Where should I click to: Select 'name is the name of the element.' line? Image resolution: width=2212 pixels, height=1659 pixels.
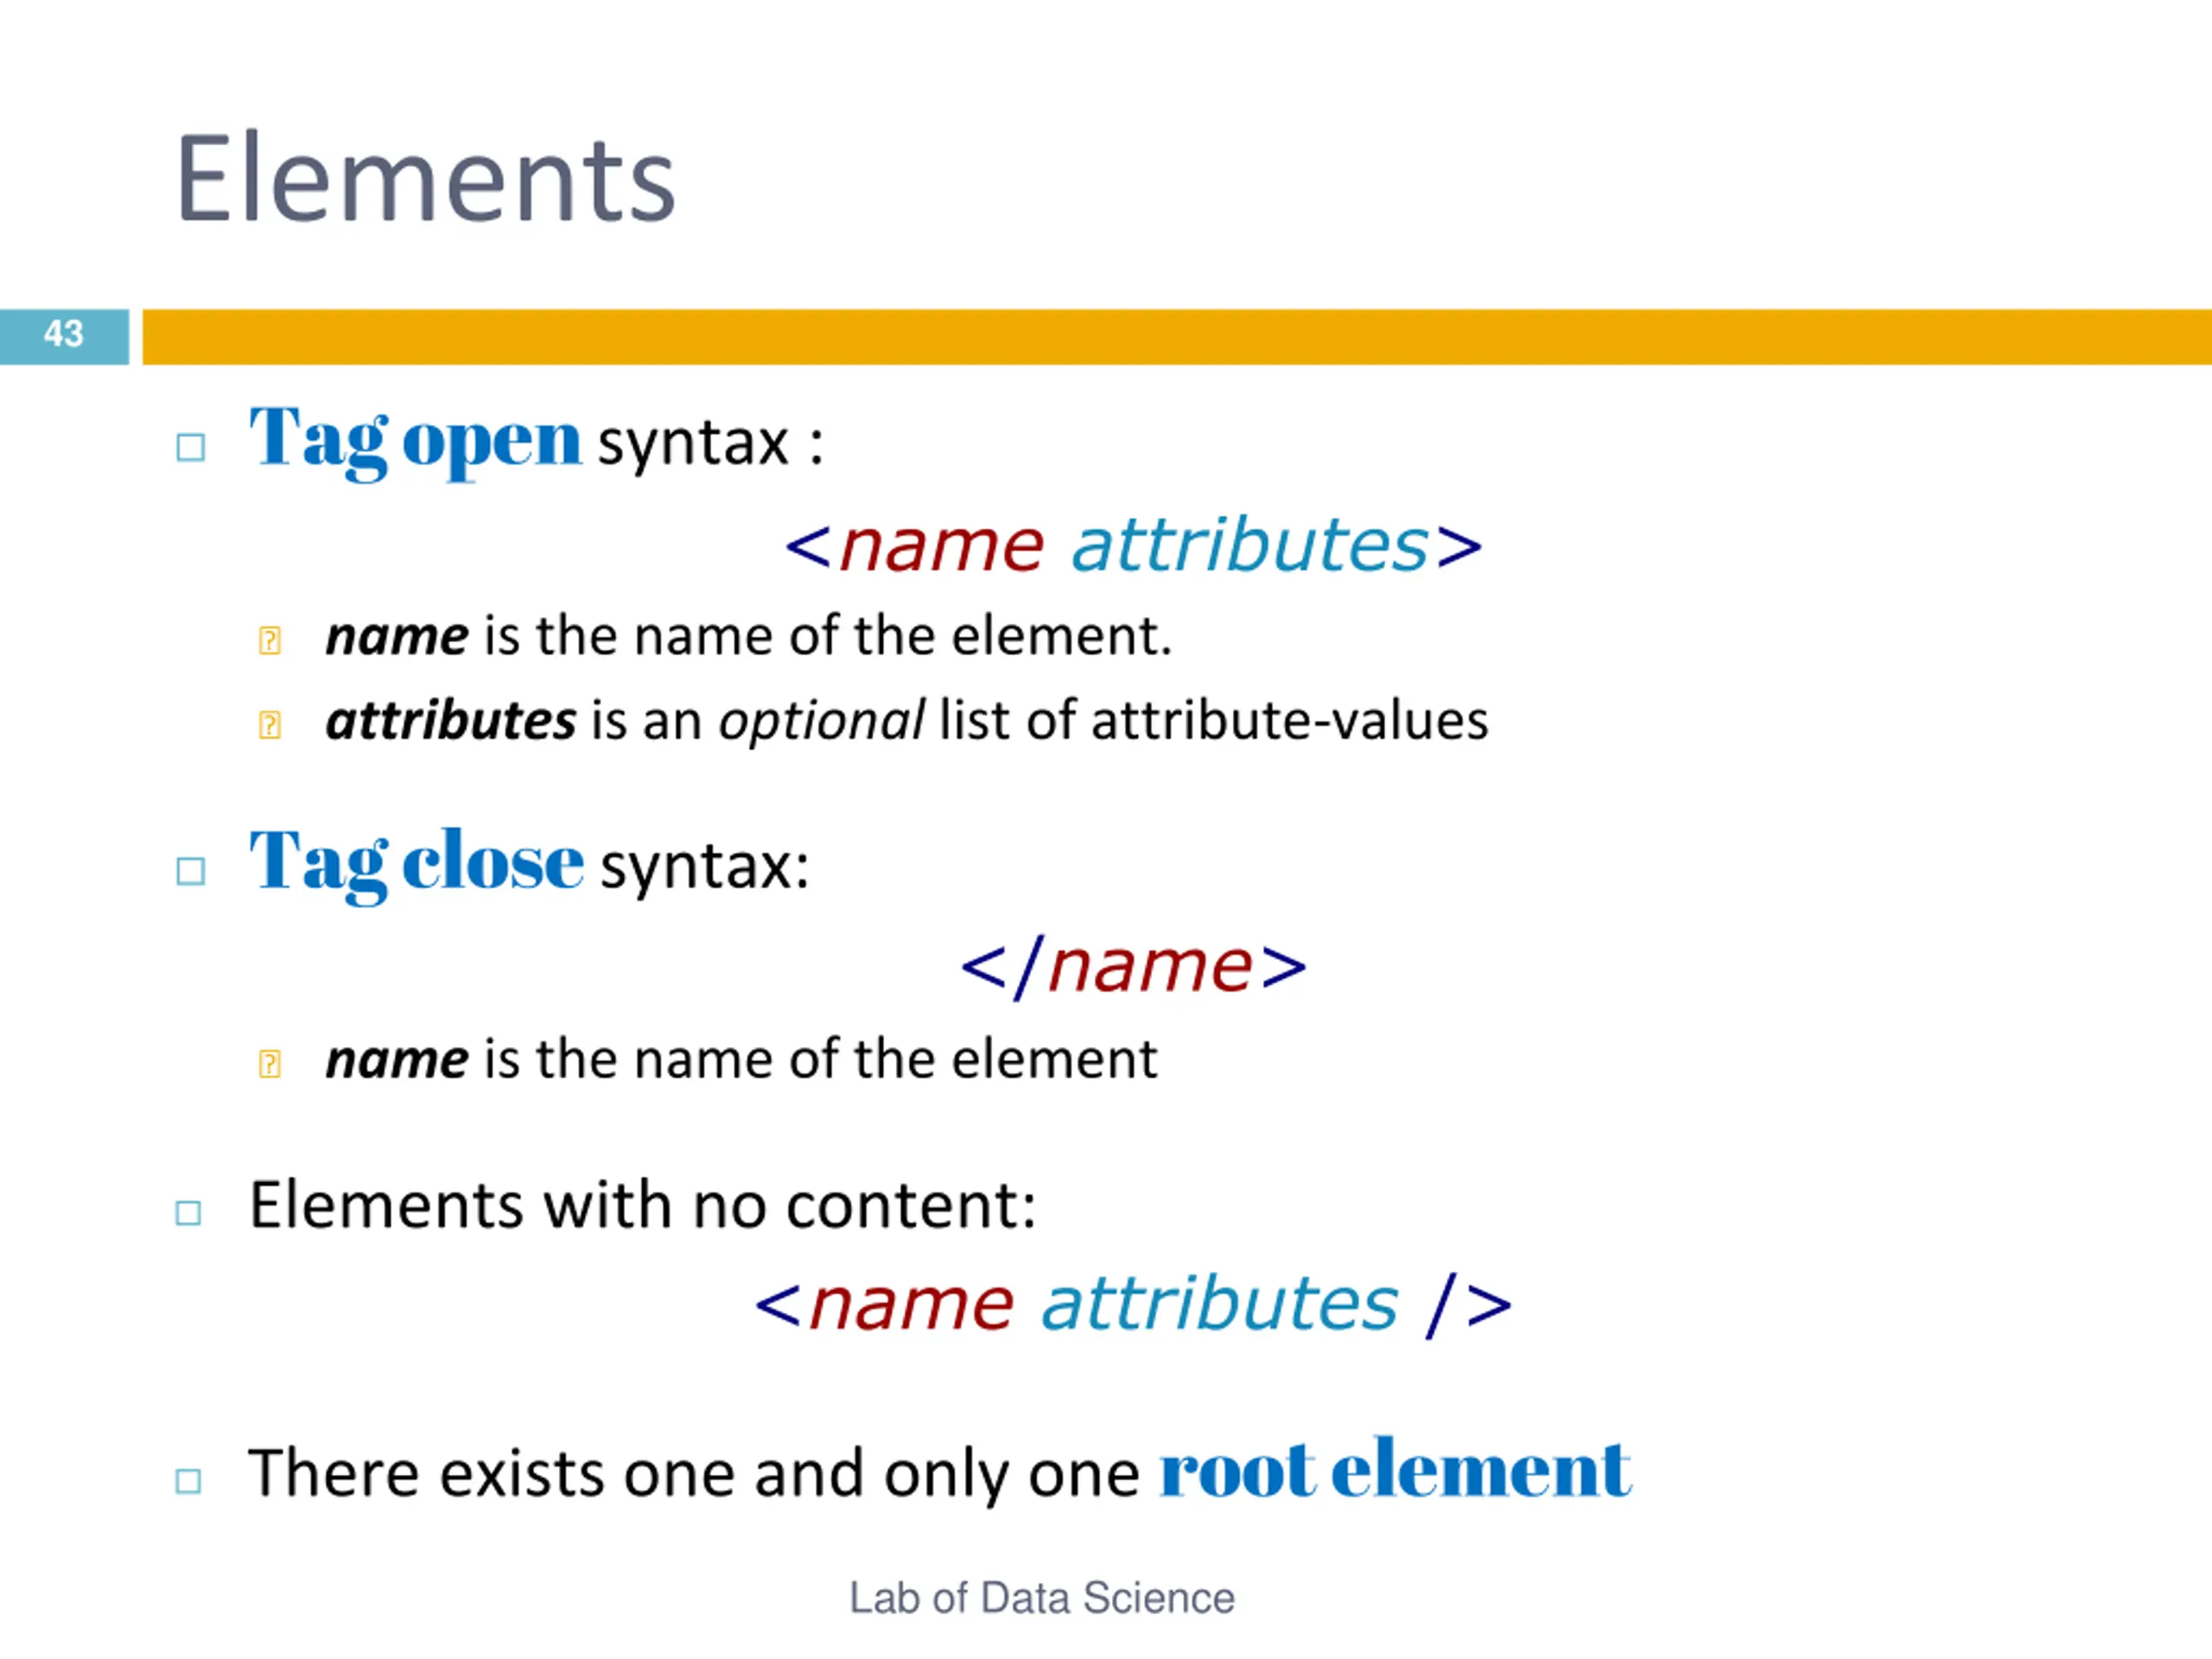pyautogui.click(x=748, y=636)
